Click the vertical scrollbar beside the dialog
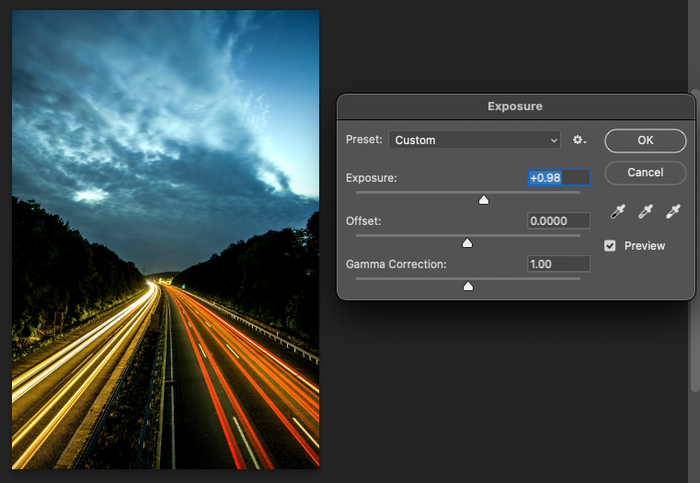The width and height of the screenshot is (700, 483). click(695, 241)
